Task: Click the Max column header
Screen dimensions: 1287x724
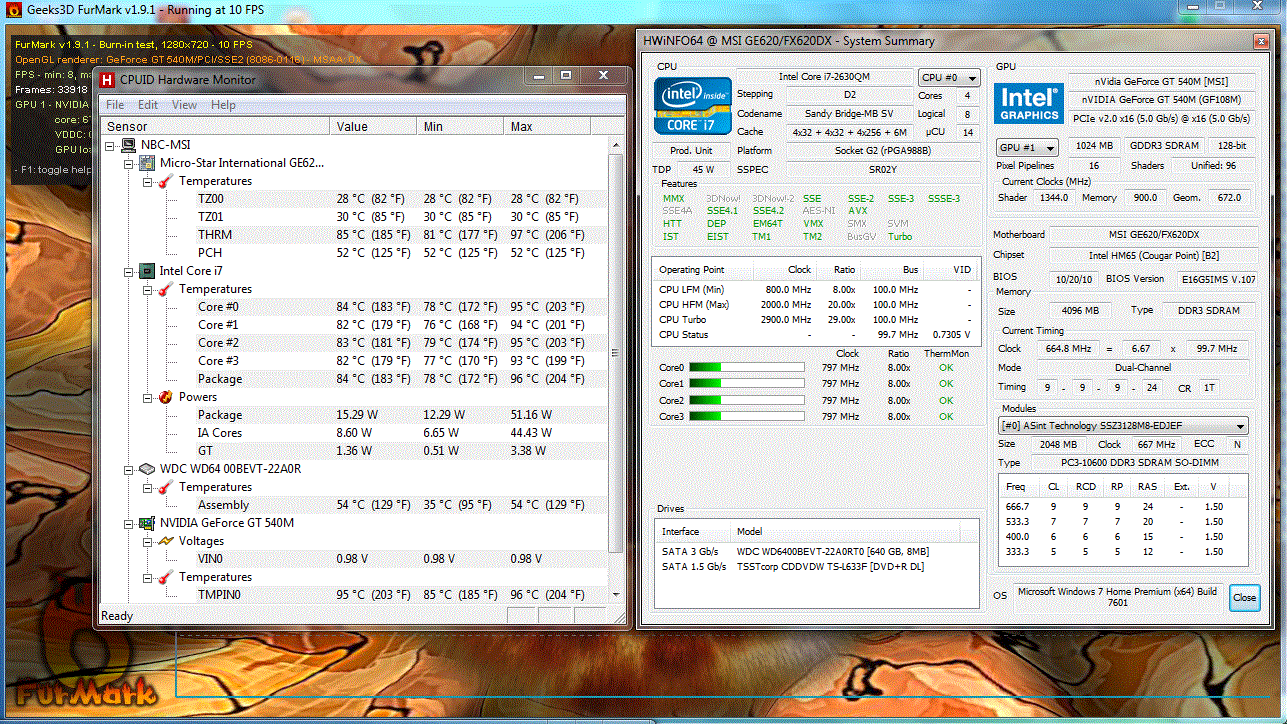Action: click(x=548, y=127)
